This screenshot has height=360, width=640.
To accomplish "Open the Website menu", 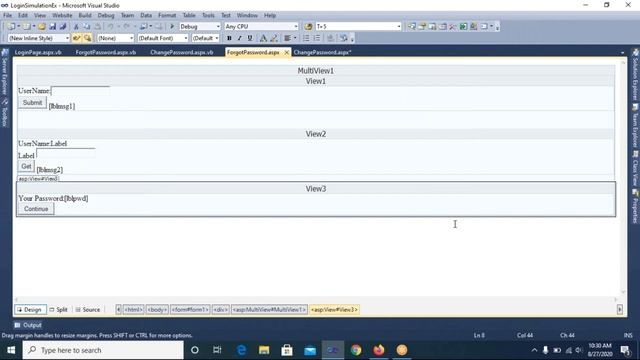I will pyautogui.click(x=62, y=16).
